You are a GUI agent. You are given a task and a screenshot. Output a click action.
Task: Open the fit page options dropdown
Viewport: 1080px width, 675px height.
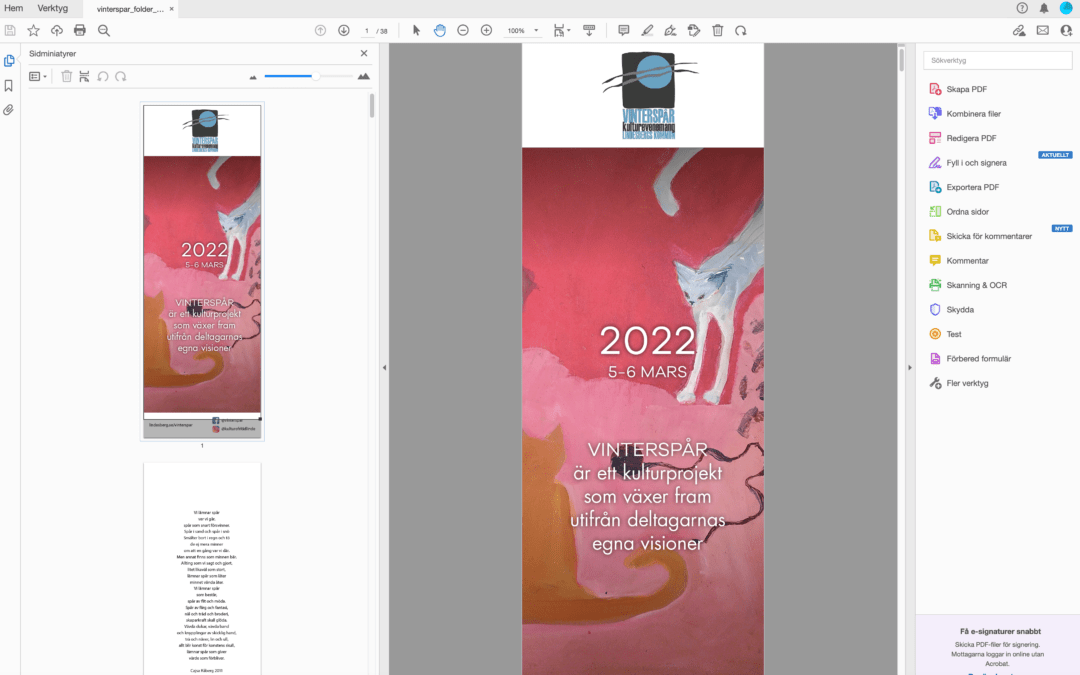(562, 30)
